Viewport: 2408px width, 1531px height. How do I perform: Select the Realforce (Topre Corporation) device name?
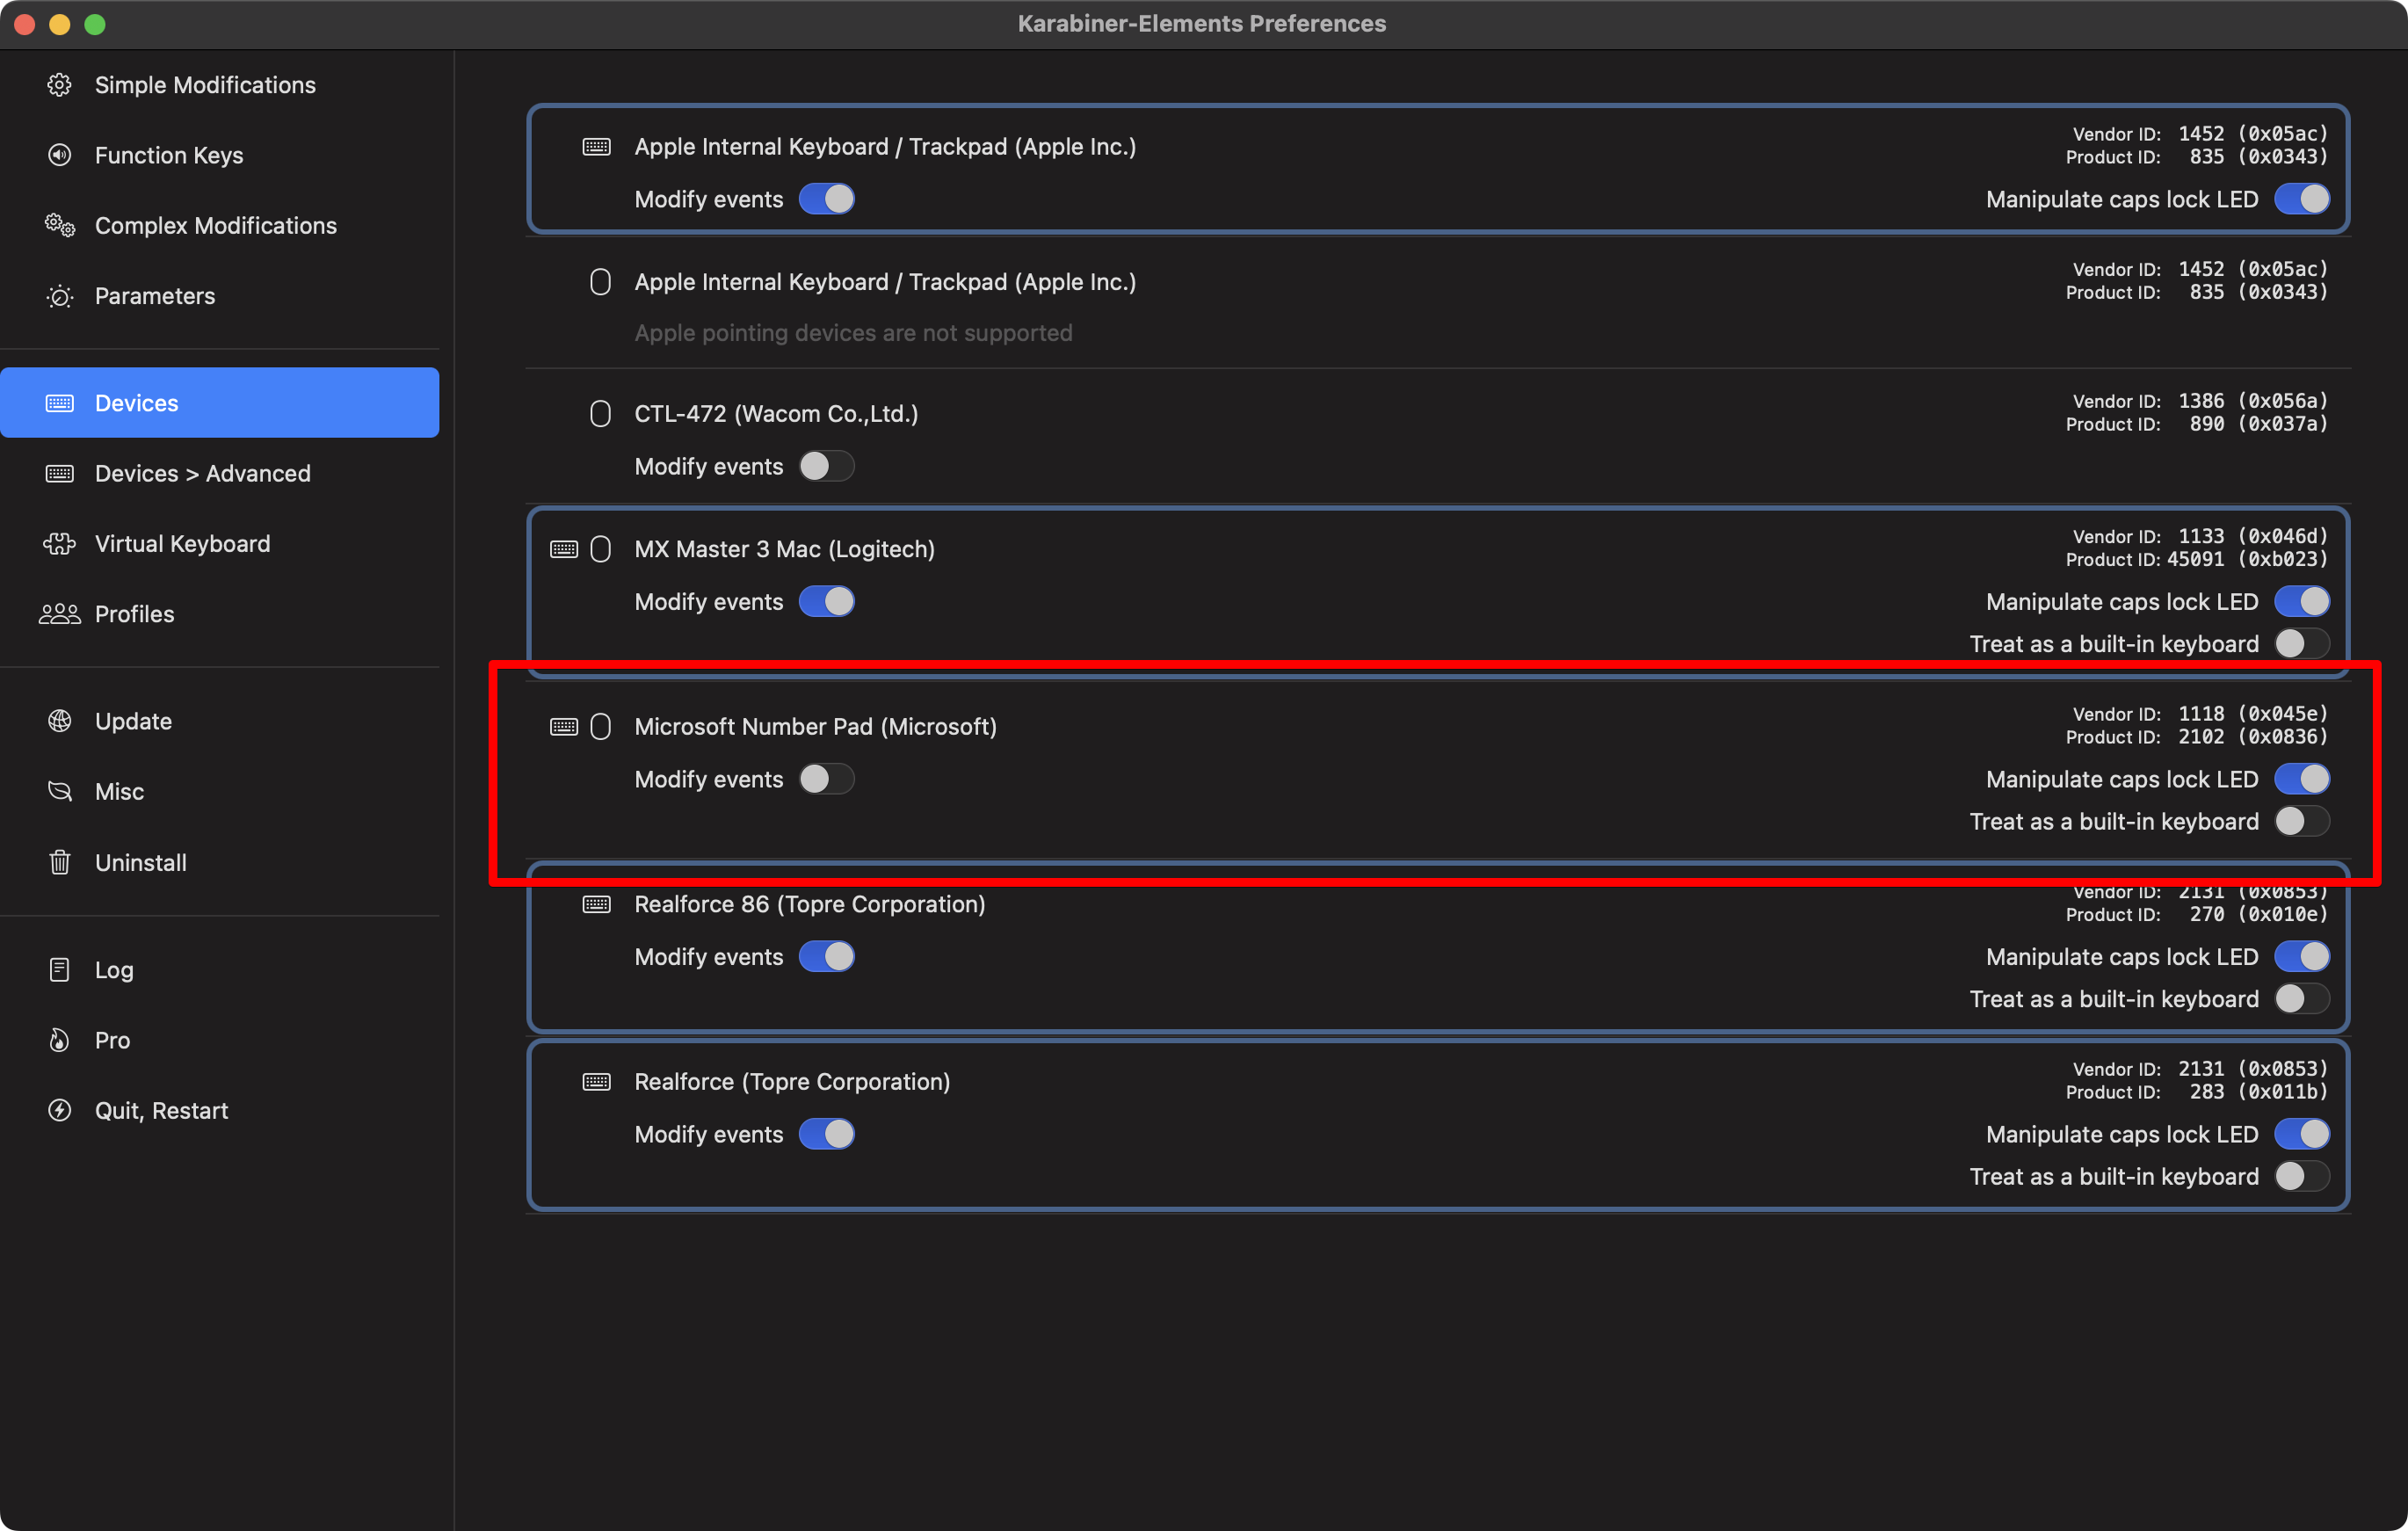(x=792, y=1082)
